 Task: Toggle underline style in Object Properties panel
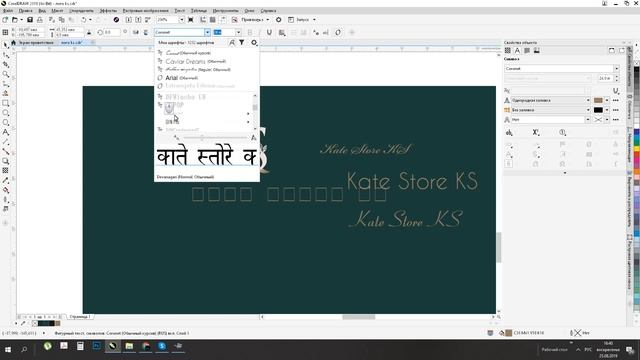(616, 91)
